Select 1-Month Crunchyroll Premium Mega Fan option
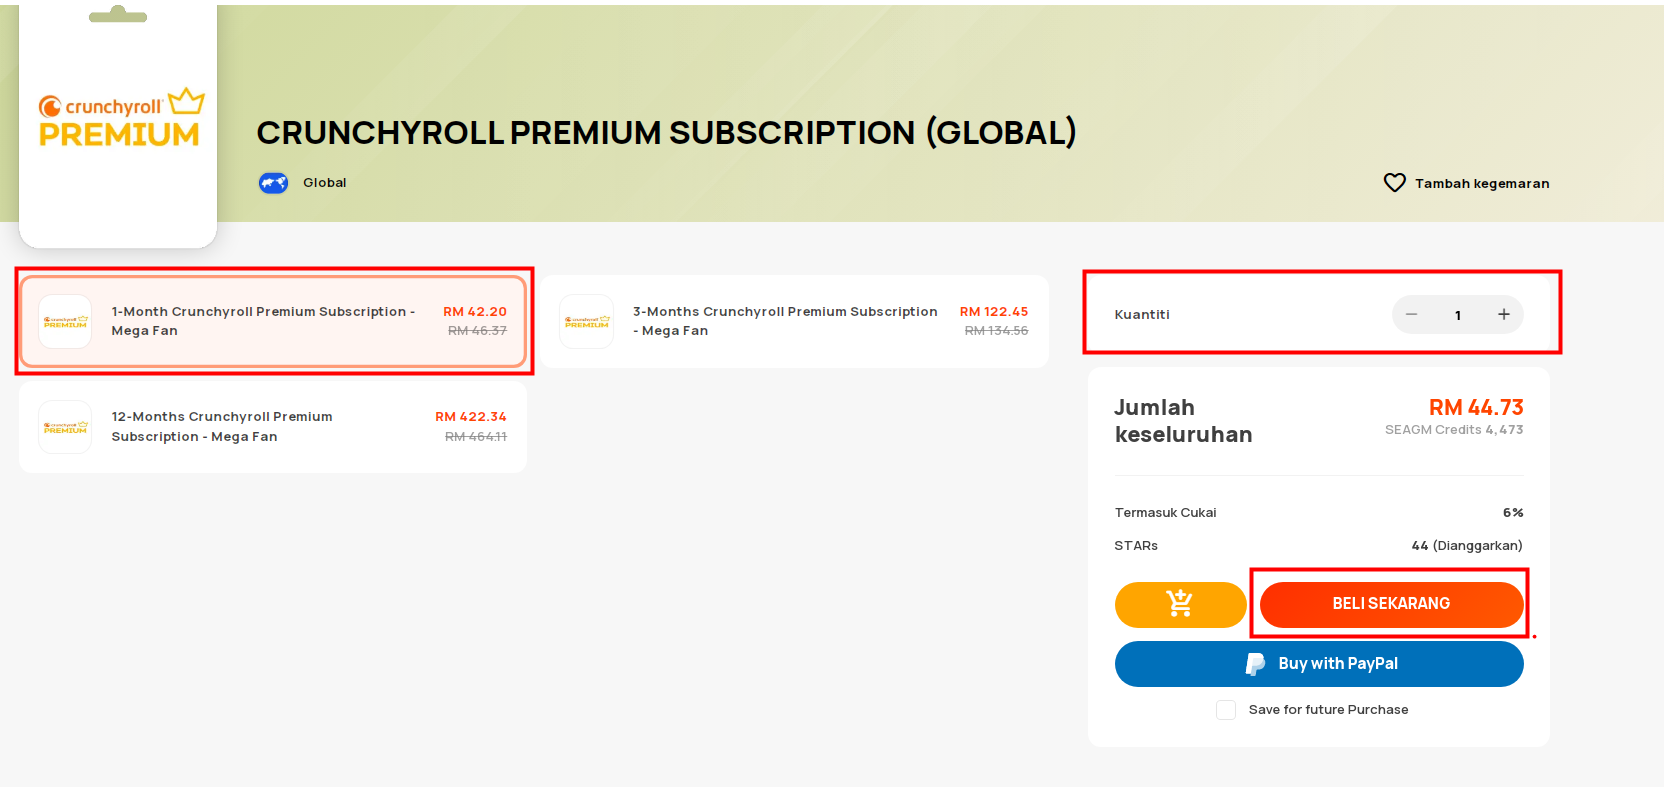 coord(273,321)
